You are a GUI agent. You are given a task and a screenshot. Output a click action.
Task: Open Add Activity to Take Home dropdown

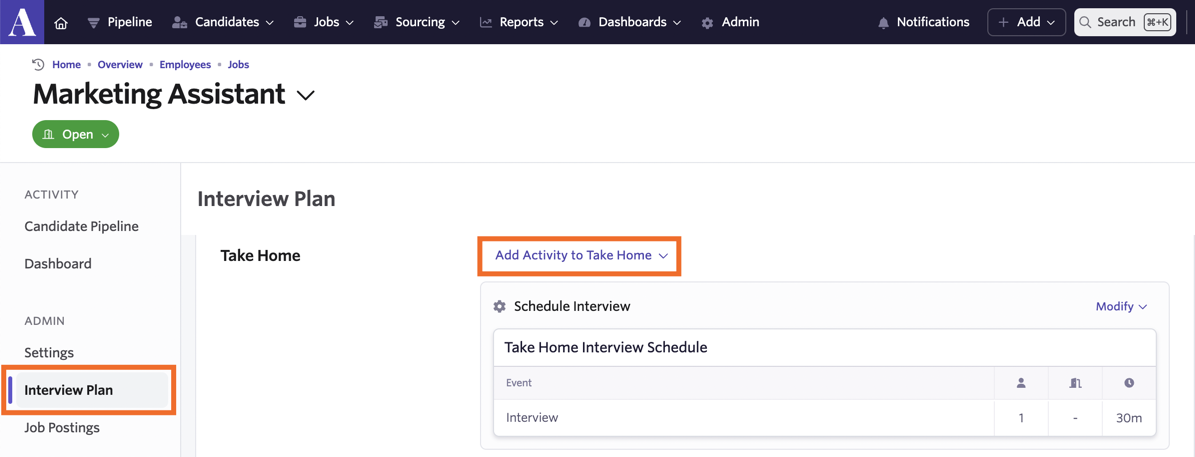pyautogui.click(x=581, y=255)
